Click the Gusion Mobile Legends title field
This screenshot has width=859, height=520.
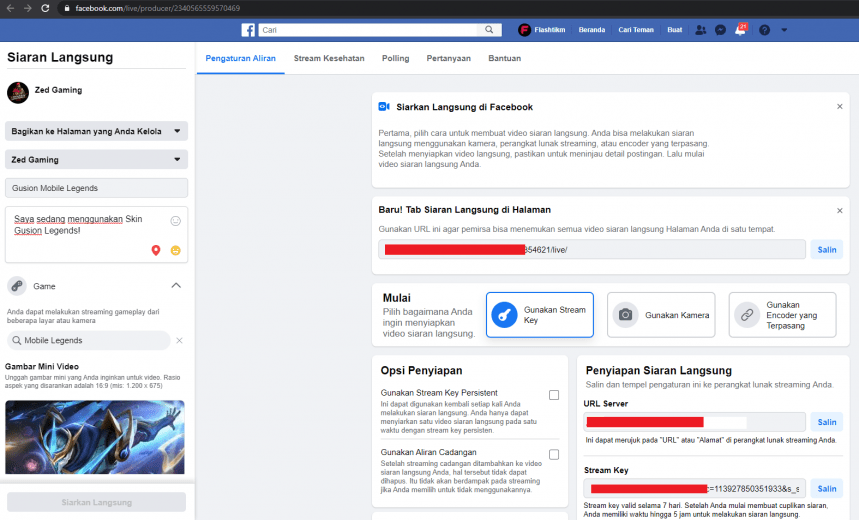96,188
